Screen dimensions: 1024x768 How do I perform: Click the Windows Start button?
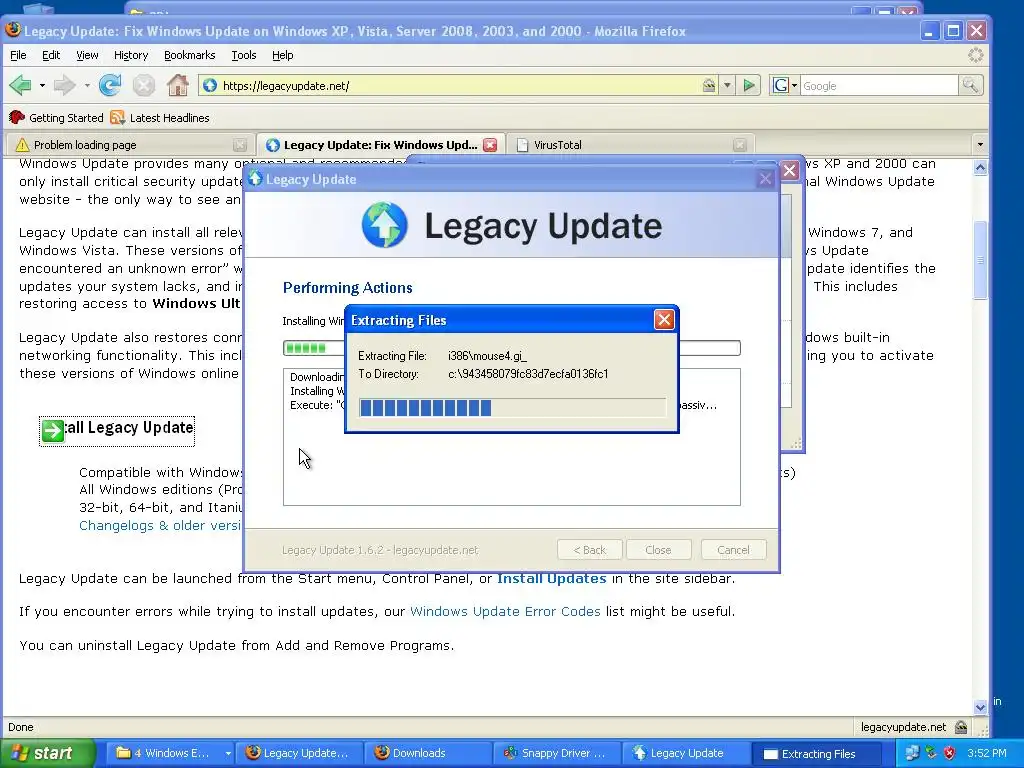(47, 753)
